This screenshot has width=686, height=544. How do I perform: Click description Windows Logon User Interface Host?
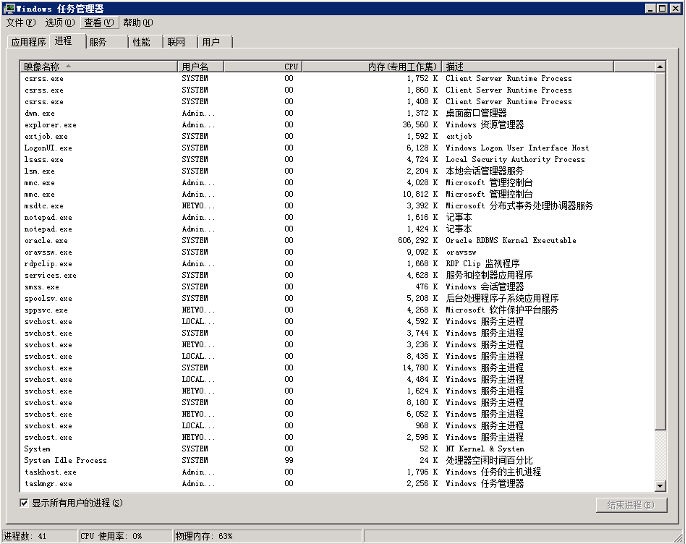pyautogui.click(x=517, y=148)
